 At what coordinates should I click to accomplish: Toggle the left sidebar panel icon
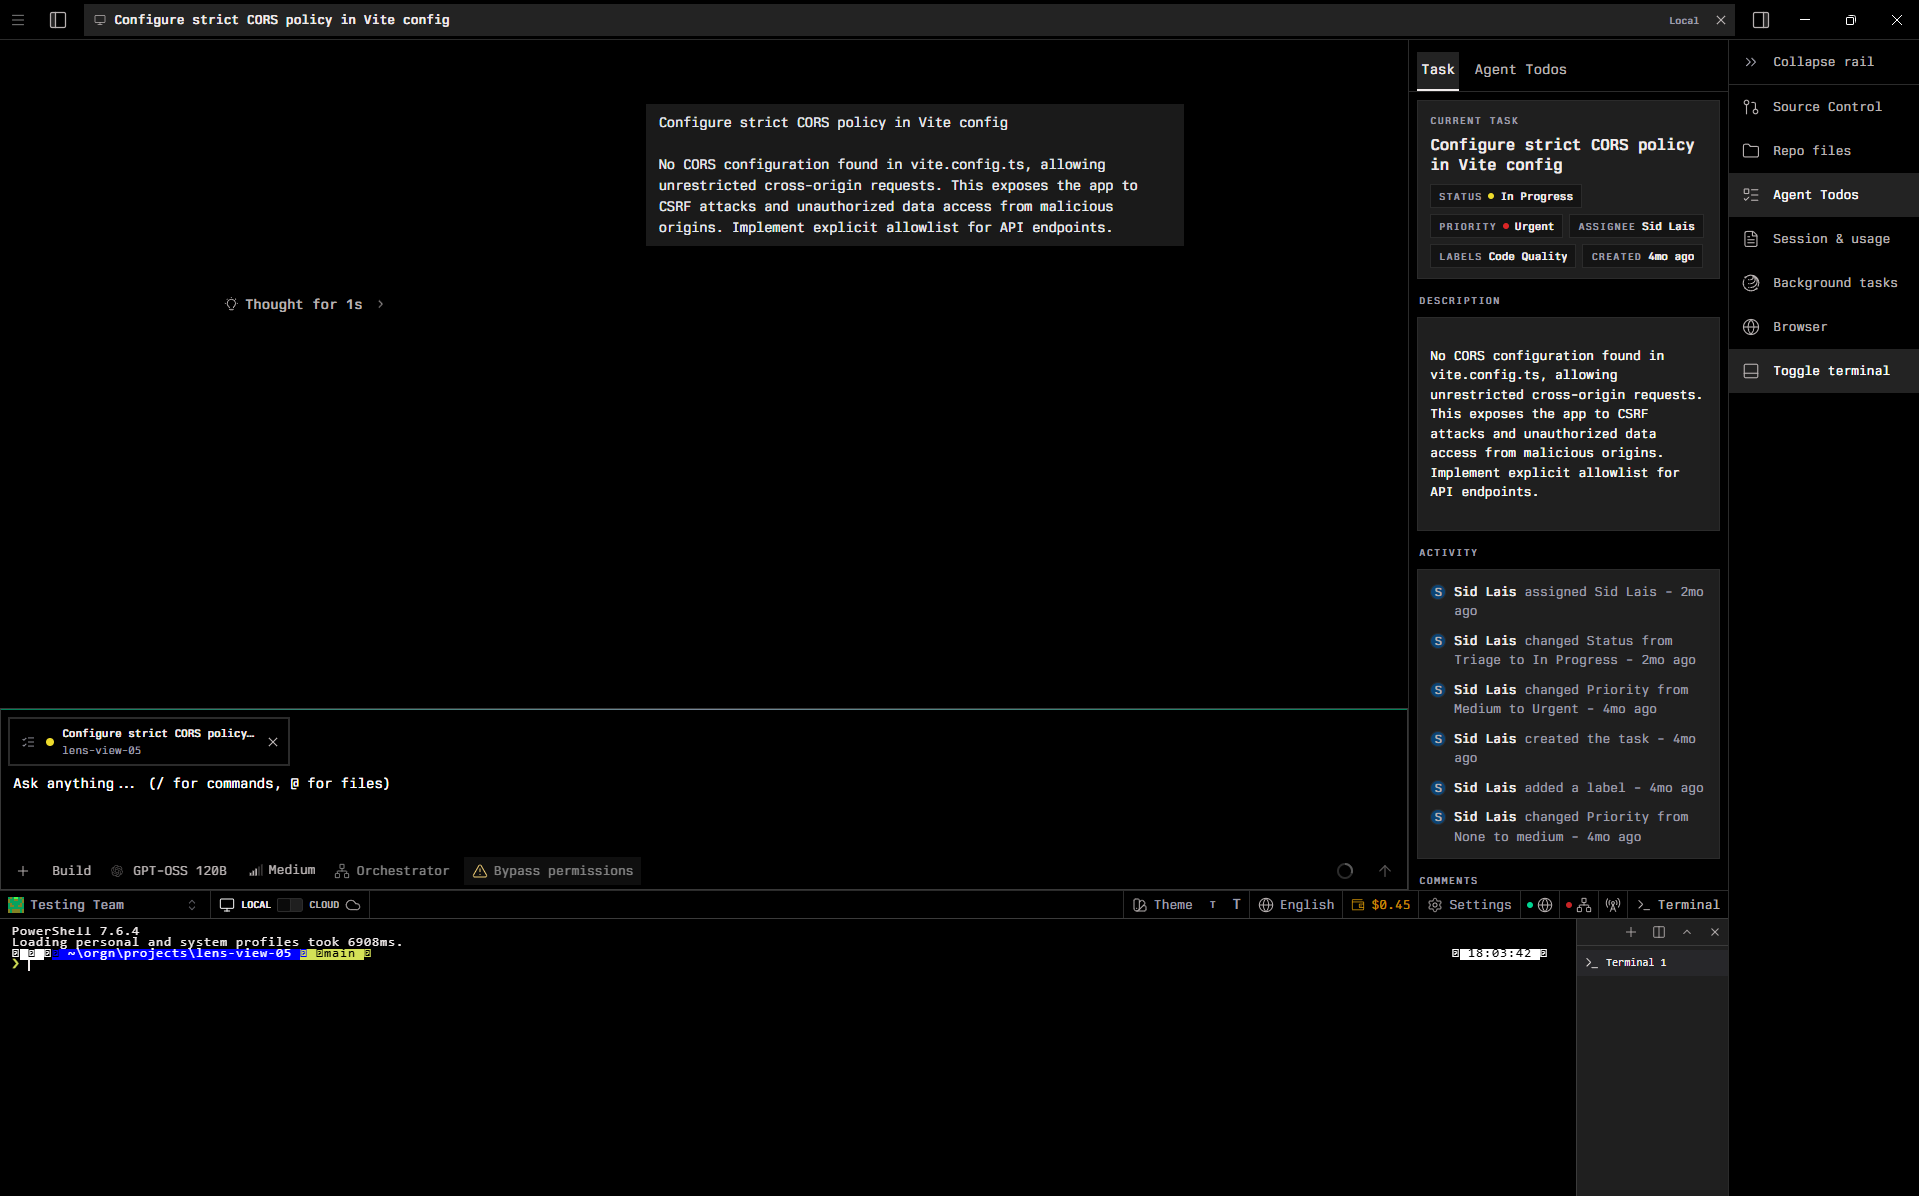point(58,20)
